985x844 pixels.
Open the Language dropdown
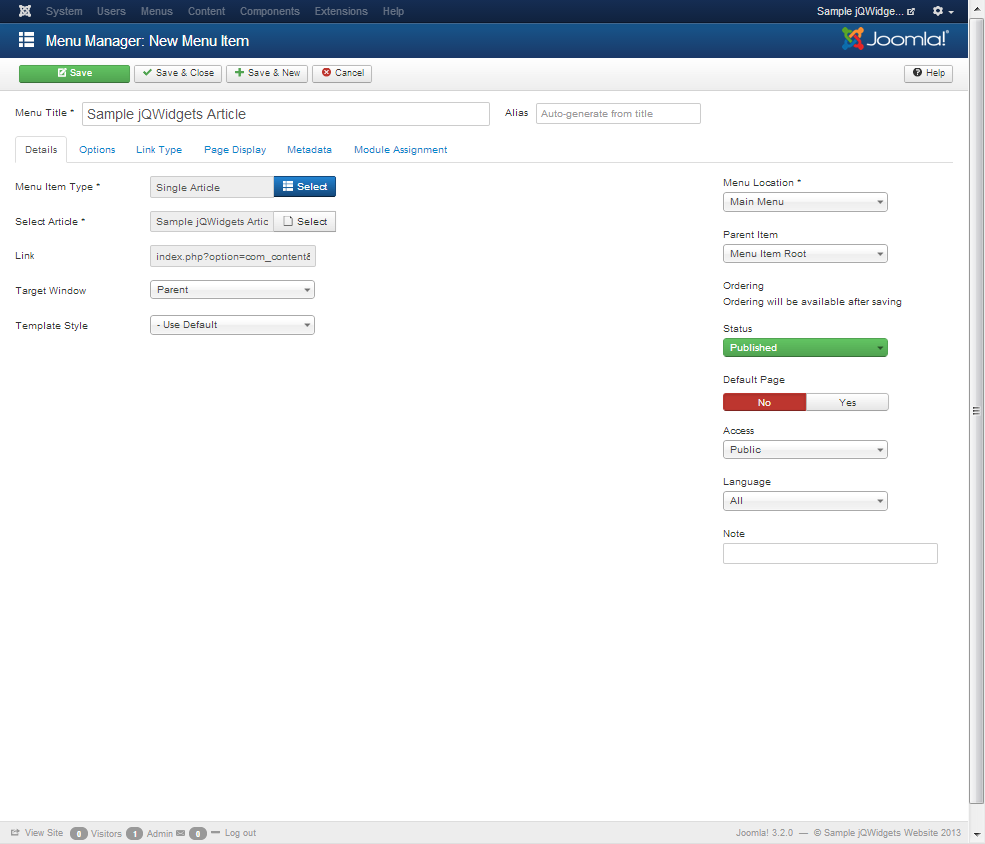(805, 501)
